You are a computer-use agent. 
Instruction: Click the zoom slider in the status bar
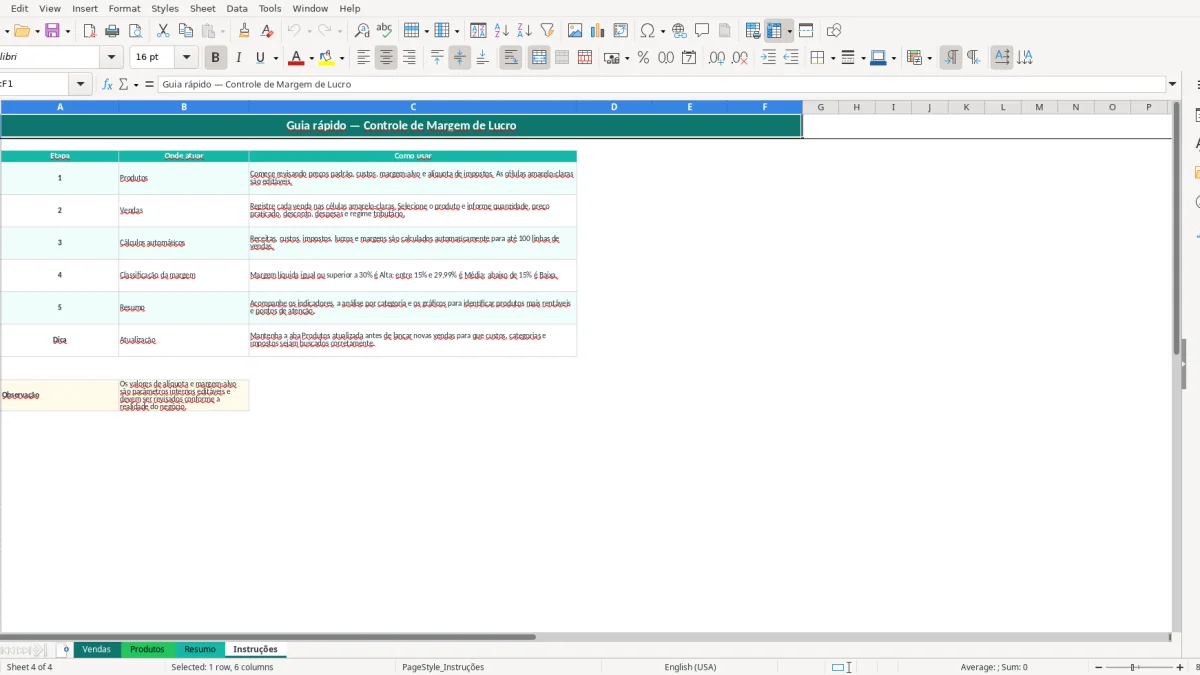pos(1134,667)
